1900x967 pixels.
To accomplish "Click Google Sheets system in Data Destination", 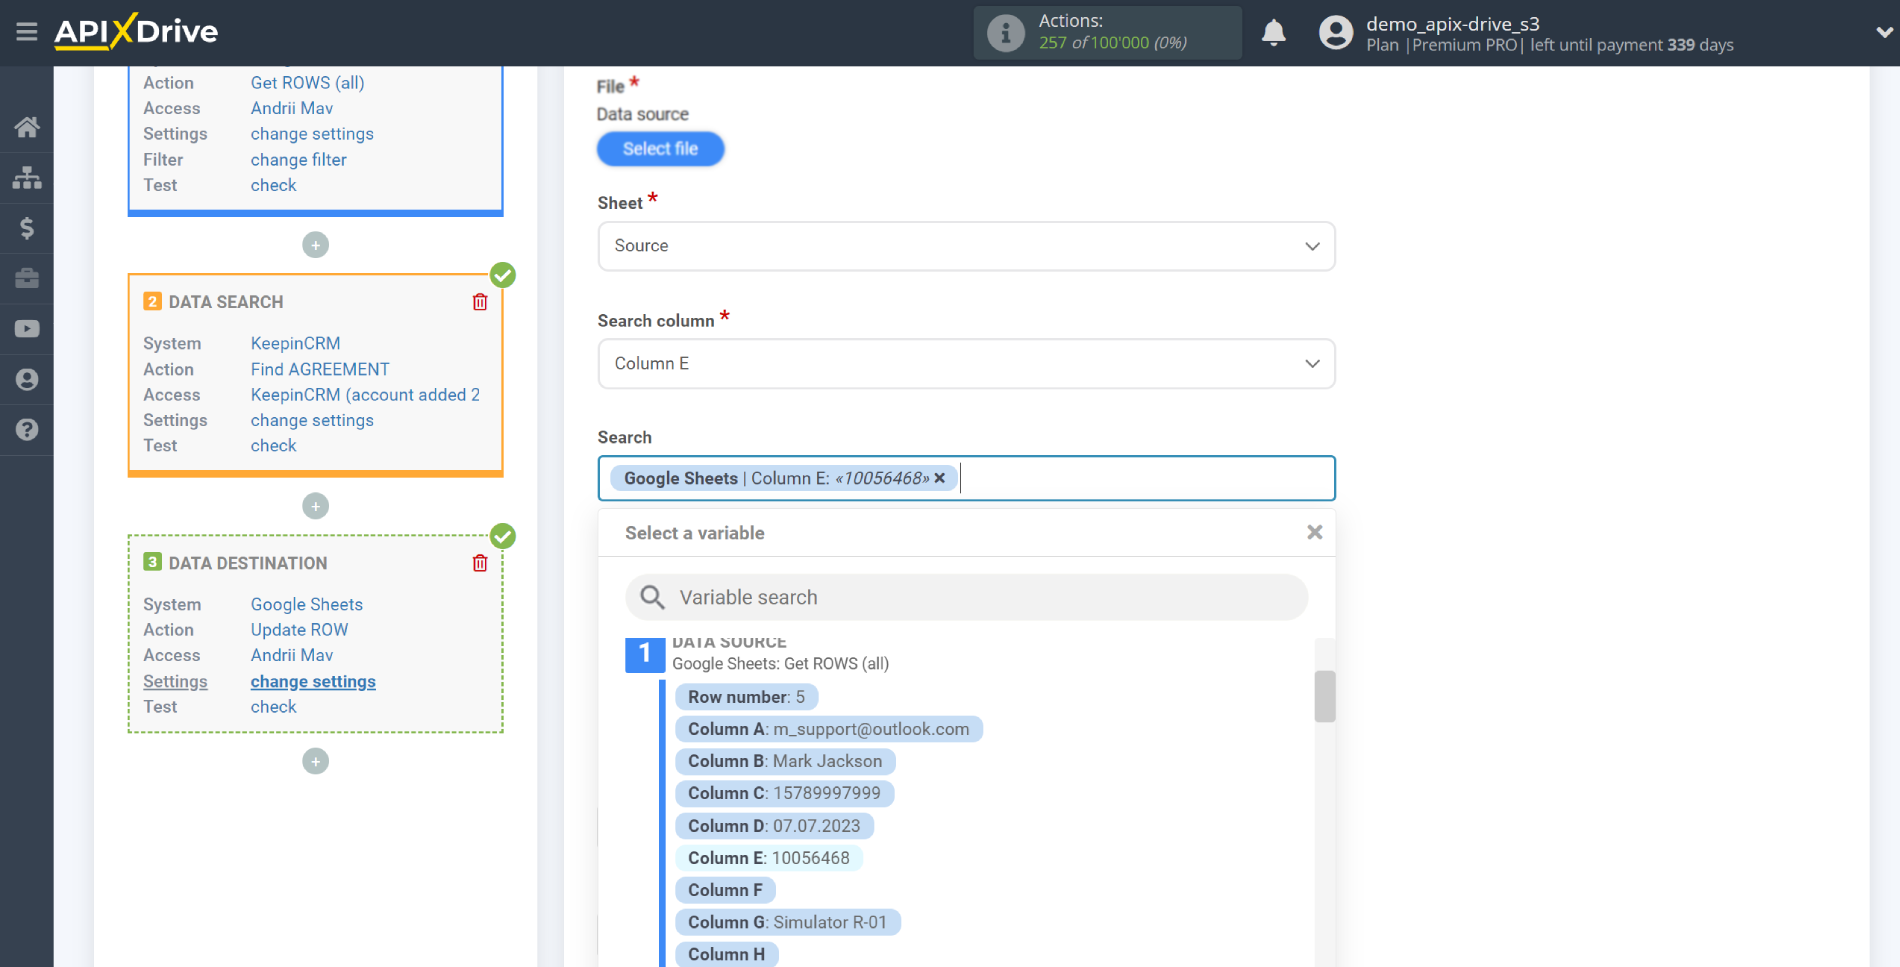I will click(306, 604).
